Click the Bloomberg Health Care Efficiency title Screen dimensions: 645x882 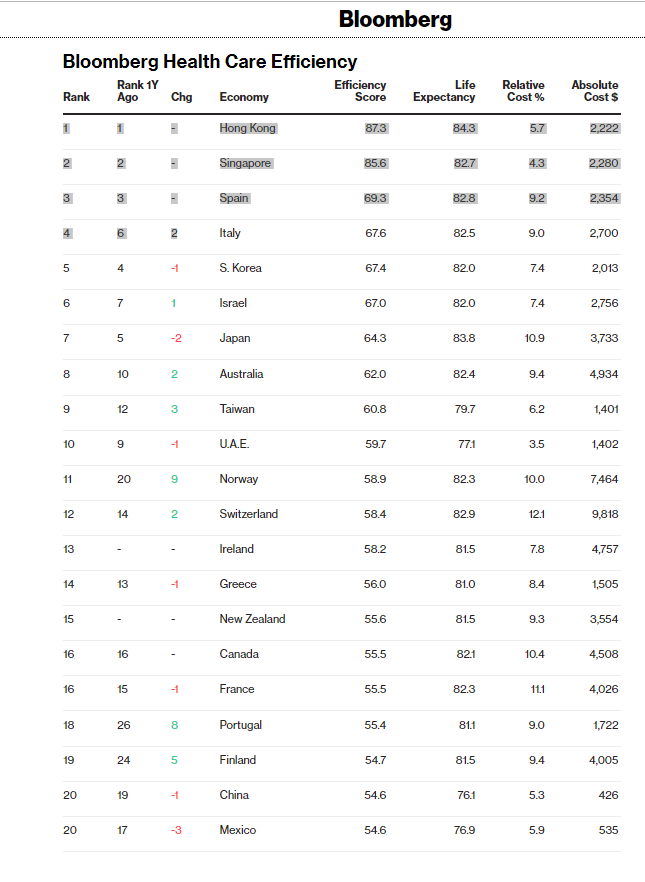[210, 61]
